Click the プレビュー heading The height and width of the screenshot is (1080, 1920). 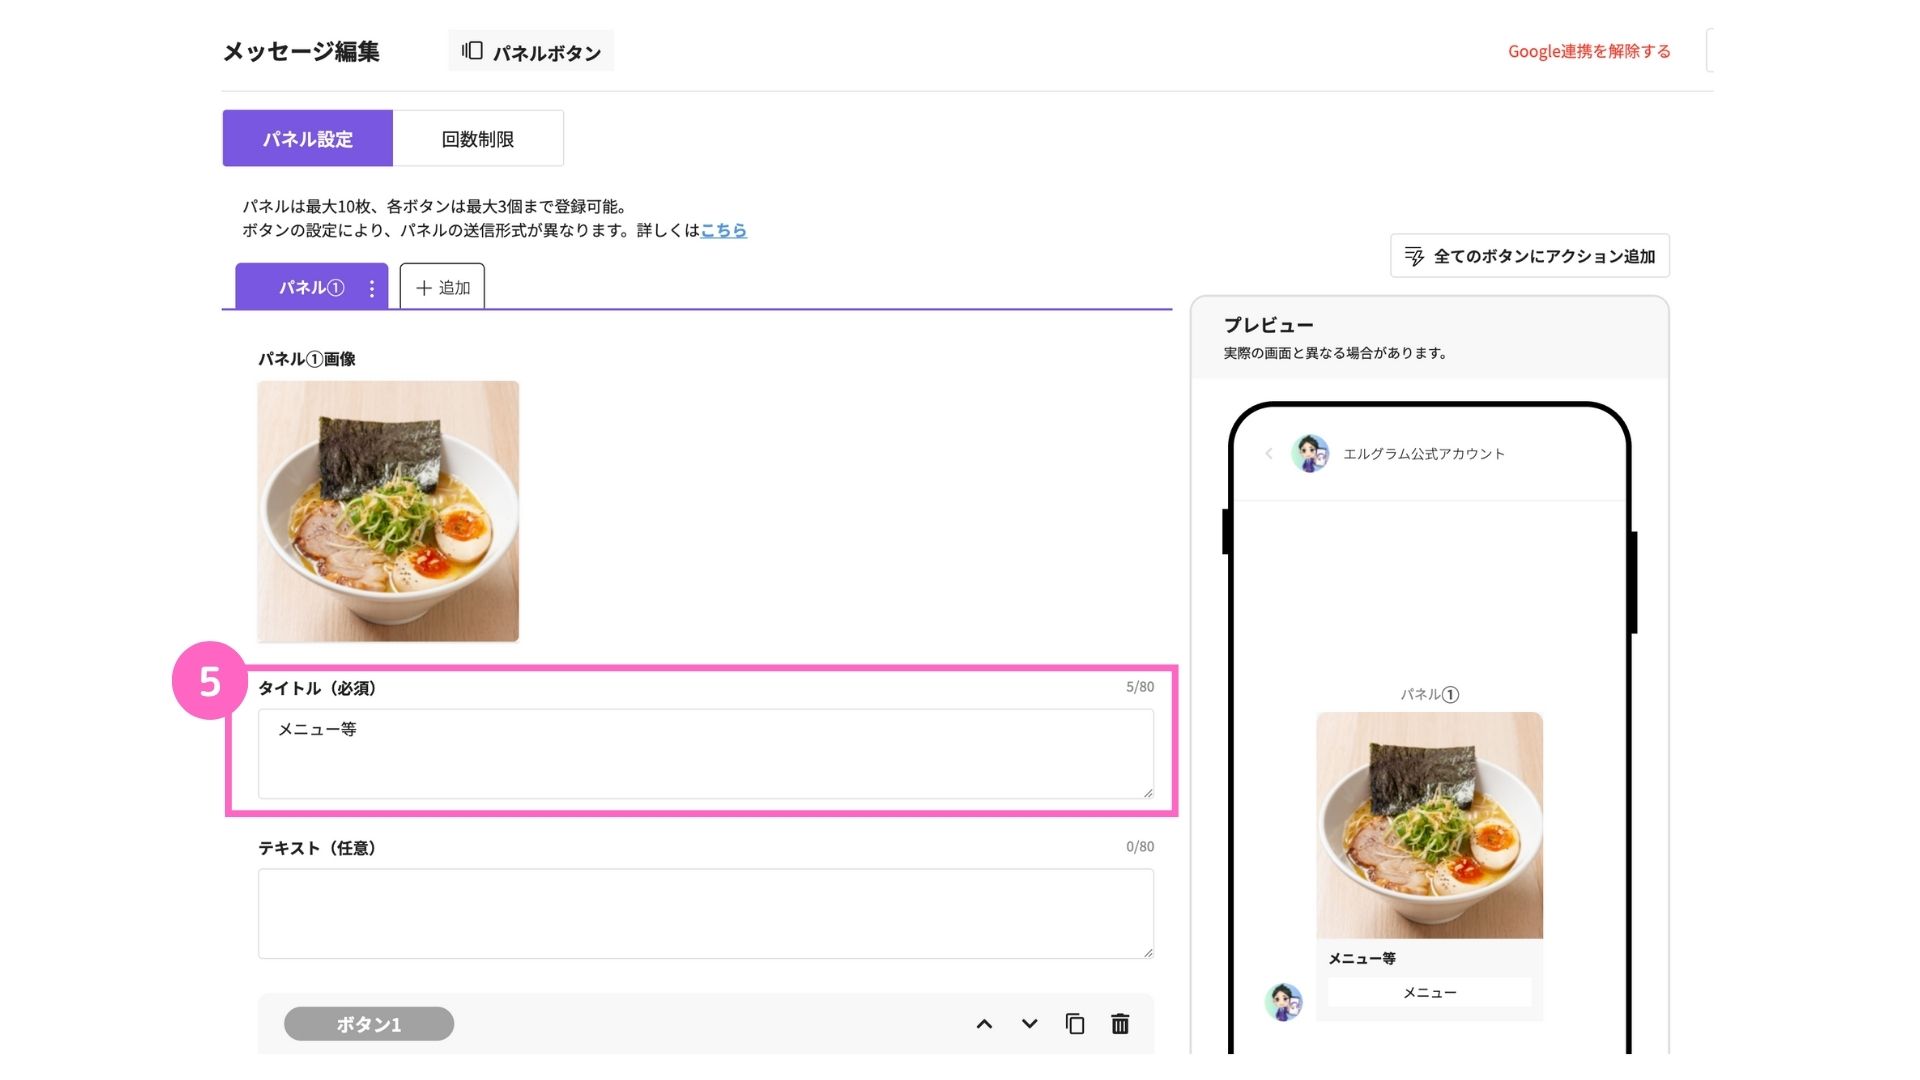[x=1269, y=325]
